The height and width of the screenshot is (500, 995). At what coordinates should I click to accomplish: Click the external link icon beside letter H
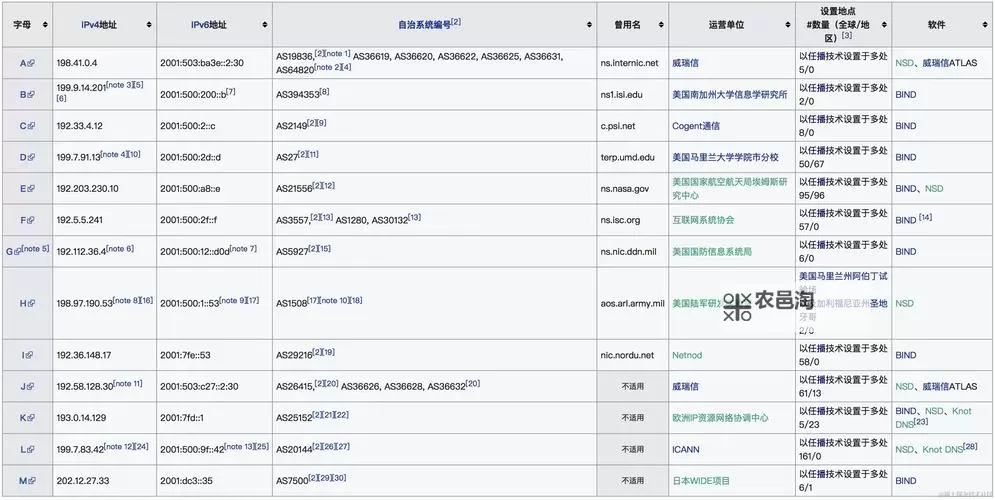click(32, 303)
